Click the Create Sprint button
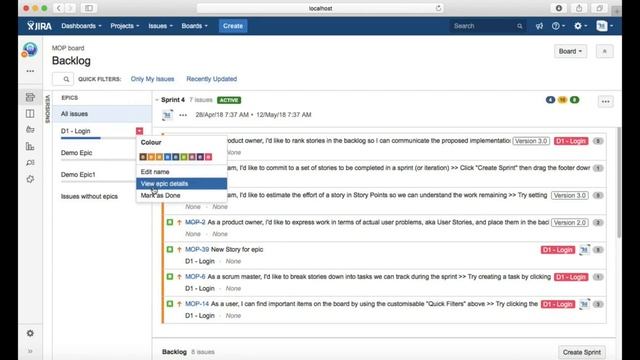 coord(582,352)
